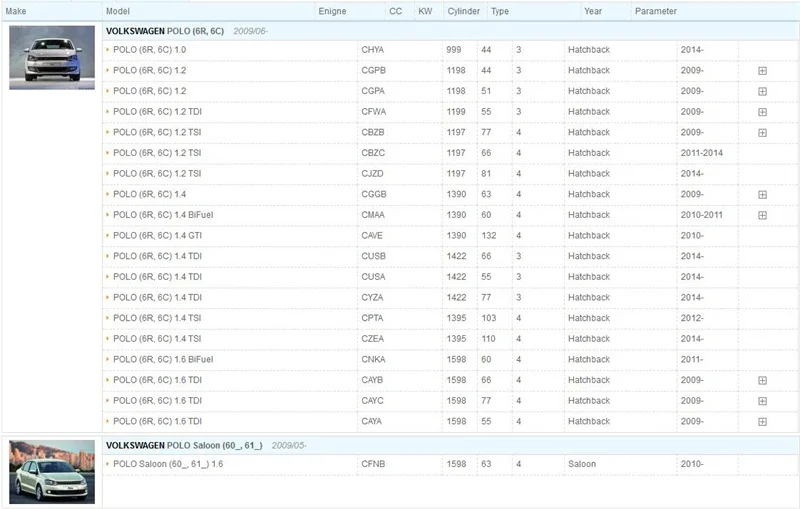Image resolution: width=800 pixels, height=509 pixels.
Task: Open the POLO 1.2 model with CGPB engine
Action: click(149, 70)
